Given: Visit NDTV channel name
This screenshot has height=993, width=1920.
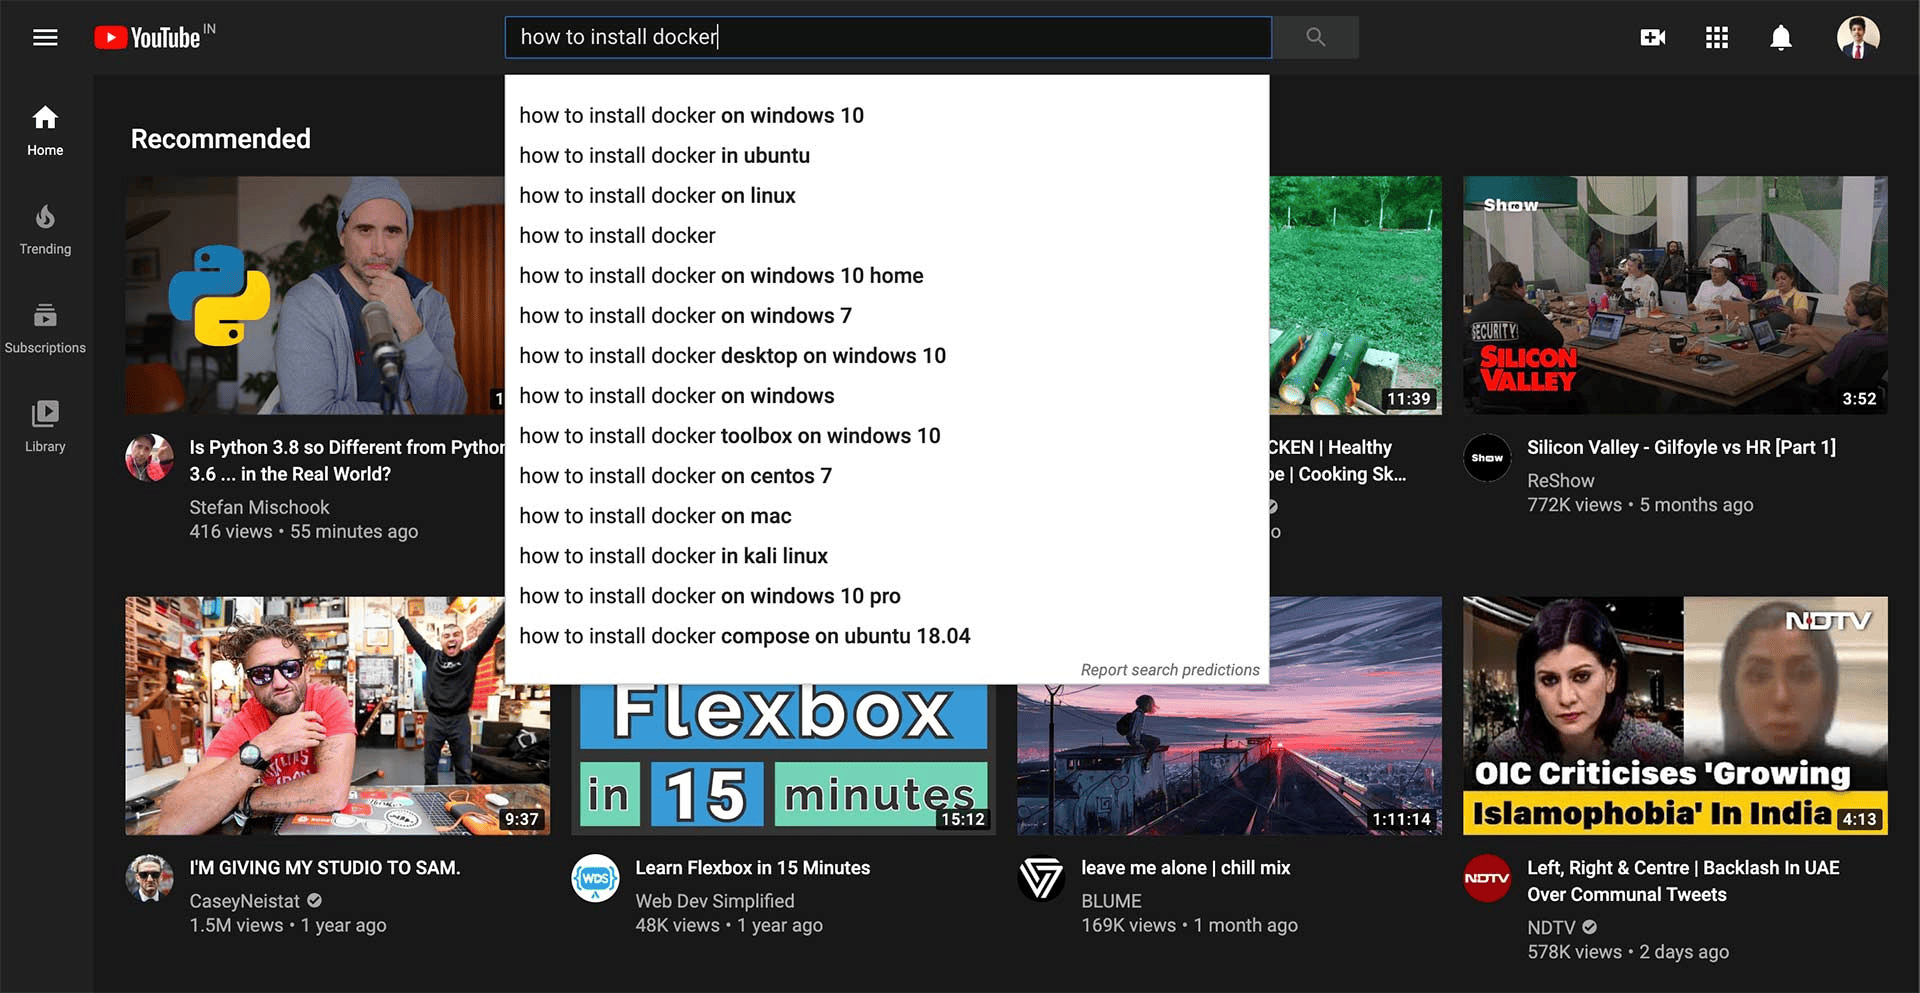Looking at the screenshot, I should coord(1551,928).
